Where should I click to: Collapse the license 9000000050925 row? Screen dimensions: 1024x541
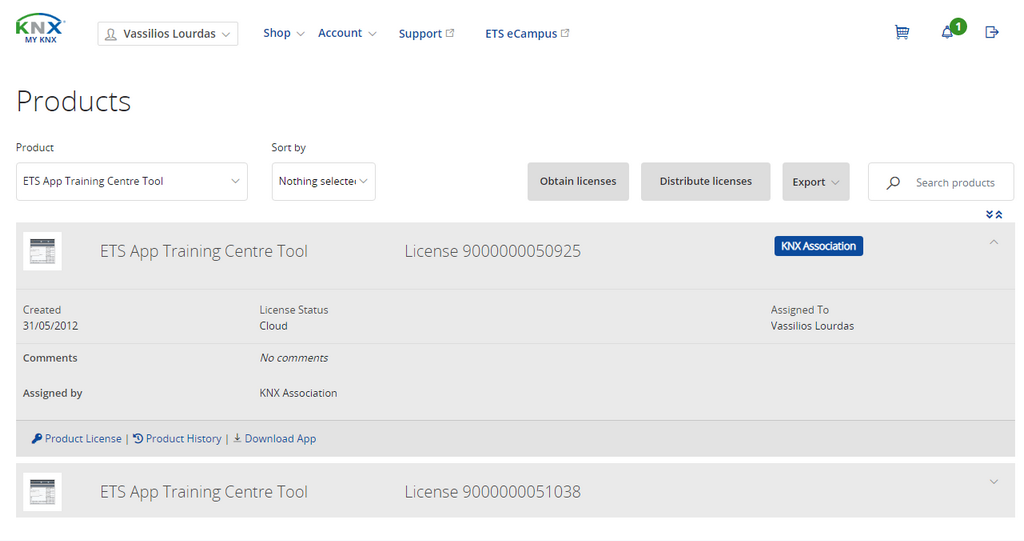(x=993, y=242)
